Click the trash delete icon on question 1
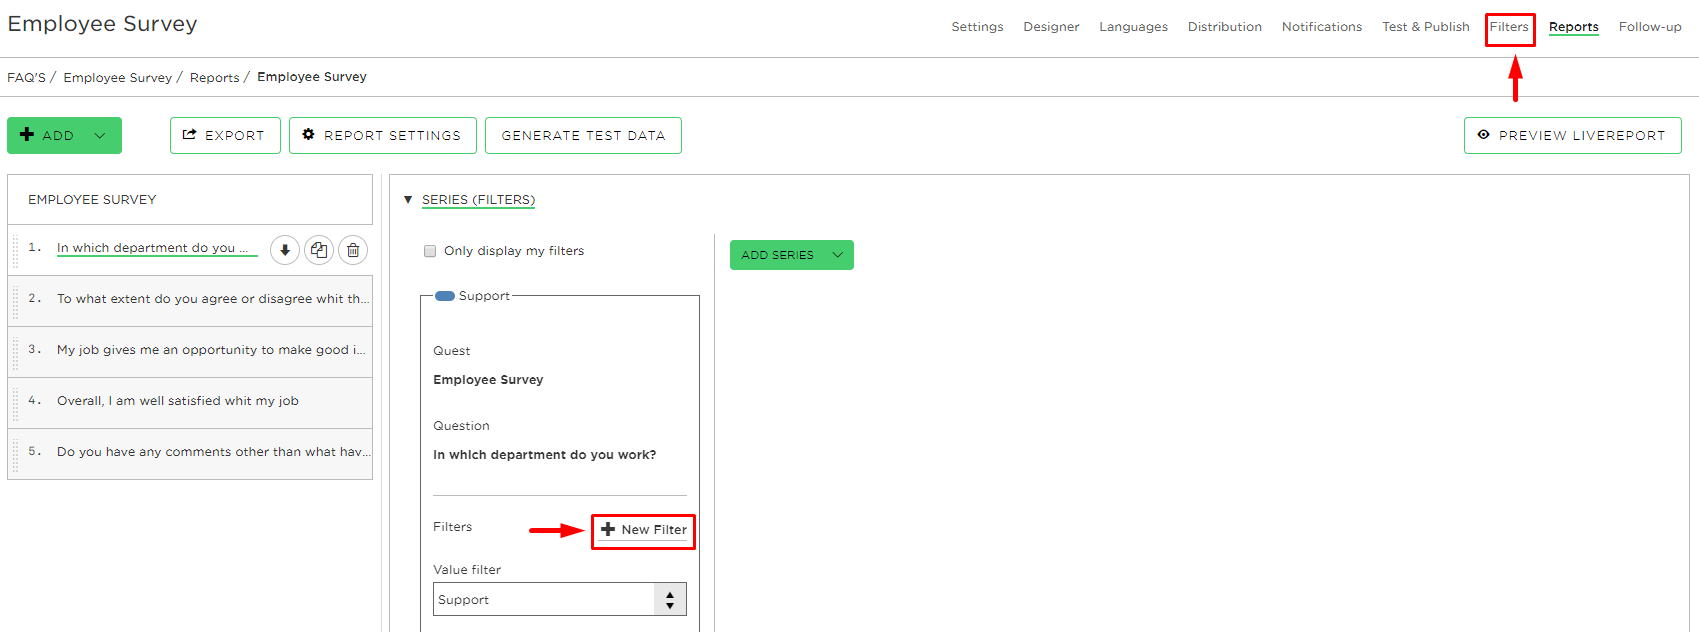The width and height of the screenshot is (1699, 632). (x=353, y=250)
